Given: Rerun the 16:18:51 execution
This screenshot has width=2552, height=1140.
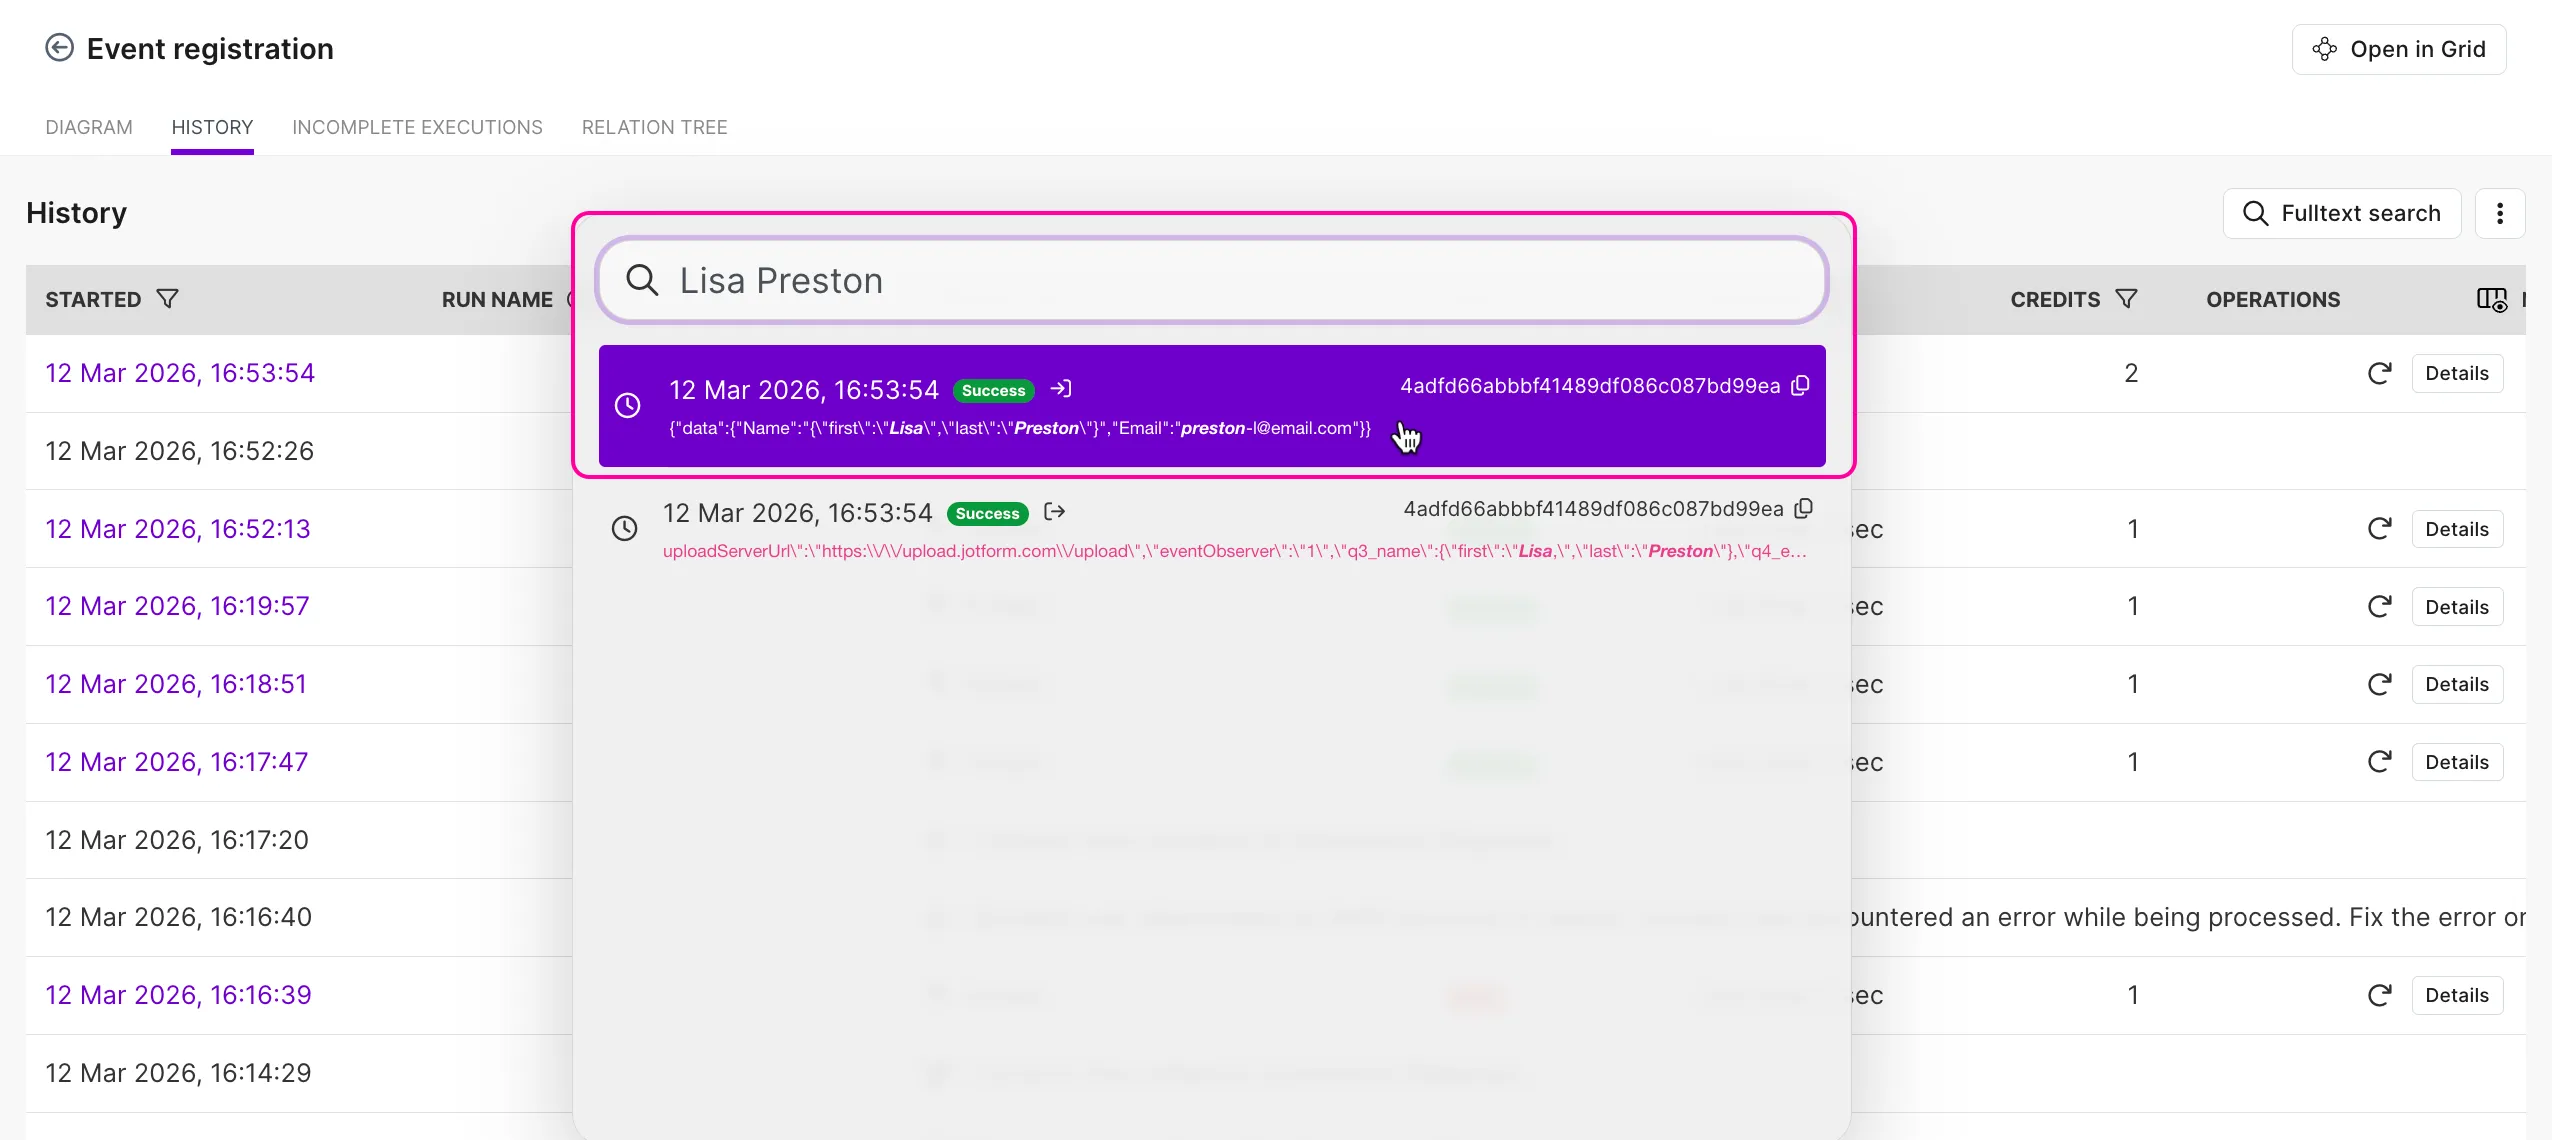Looking at the screenshot, I should pos(2380,684).
